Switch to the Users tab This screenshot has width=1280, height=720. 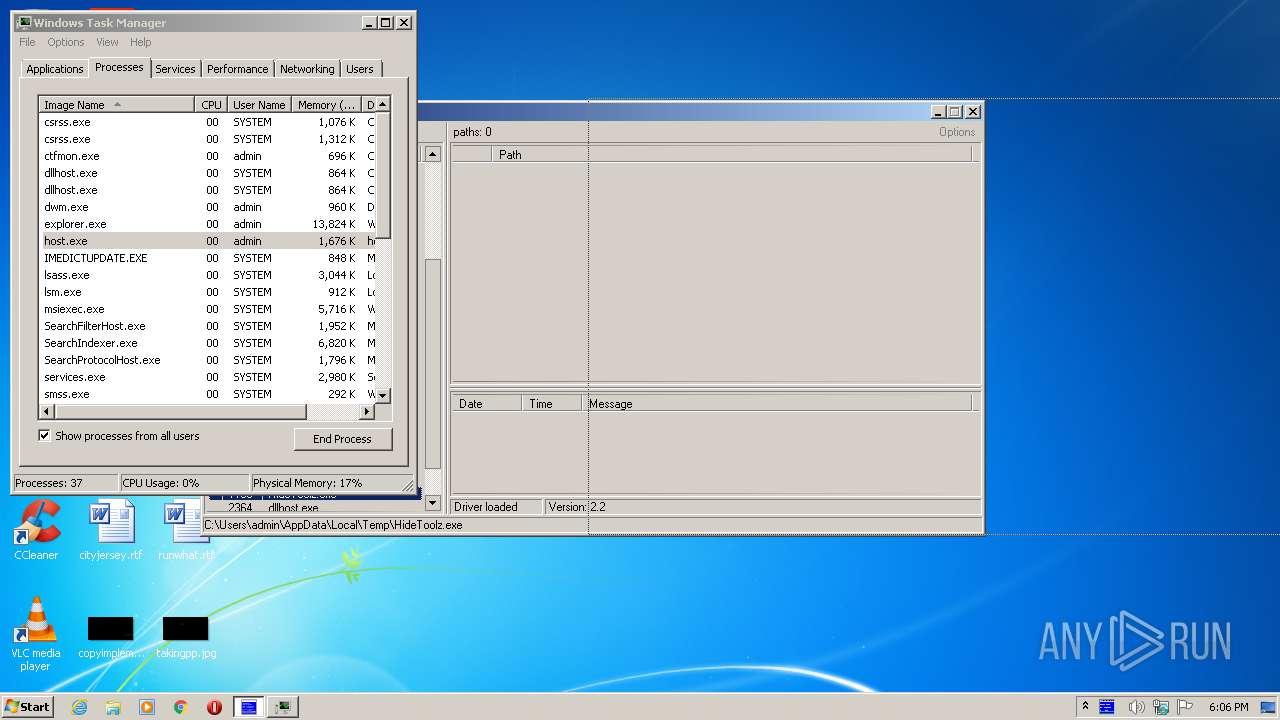coord(360,69)
